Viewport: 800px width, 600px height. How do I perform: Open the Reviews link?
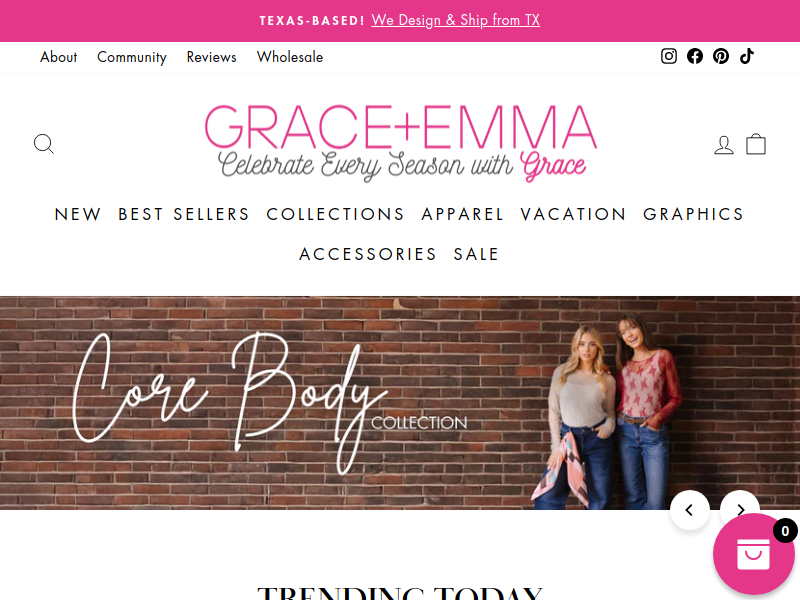click(211, 57)
